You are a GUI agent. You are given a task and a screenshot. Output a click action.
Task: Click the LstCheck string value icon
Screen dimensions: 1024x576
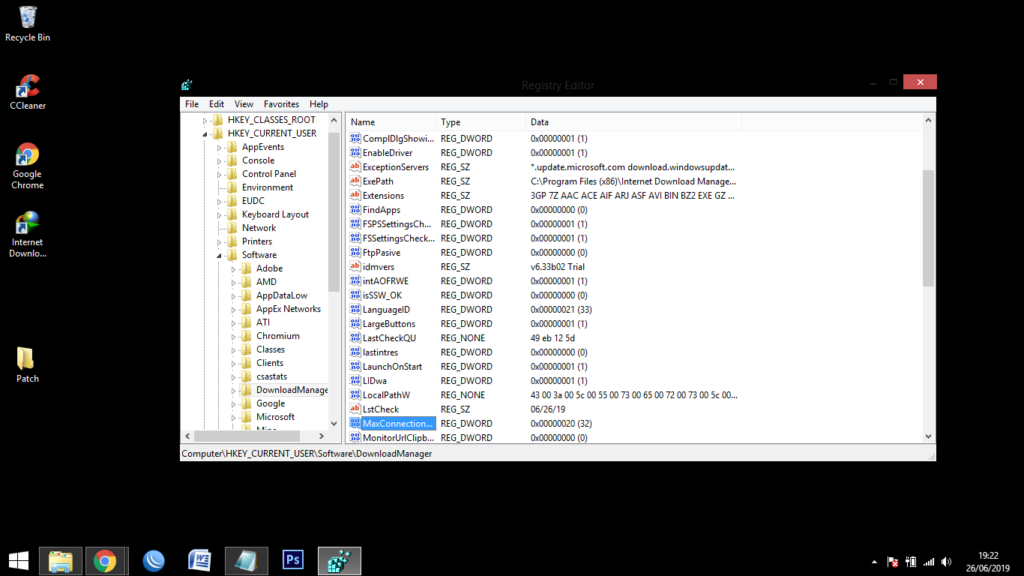coord(355,409)
